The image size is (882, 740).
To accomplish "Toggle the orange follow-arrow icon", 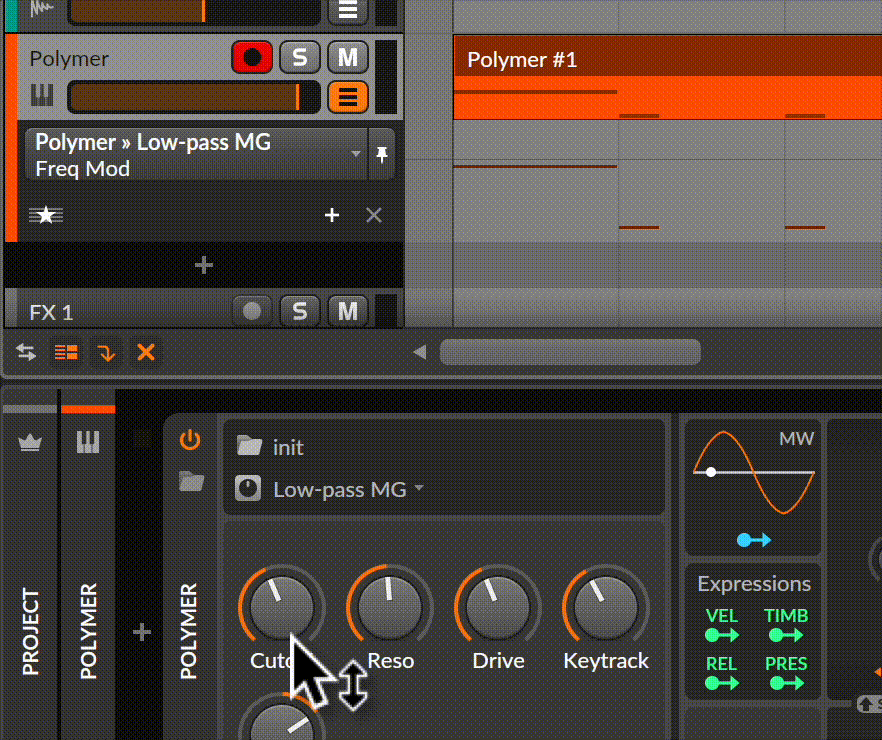I will pos(106,353).
